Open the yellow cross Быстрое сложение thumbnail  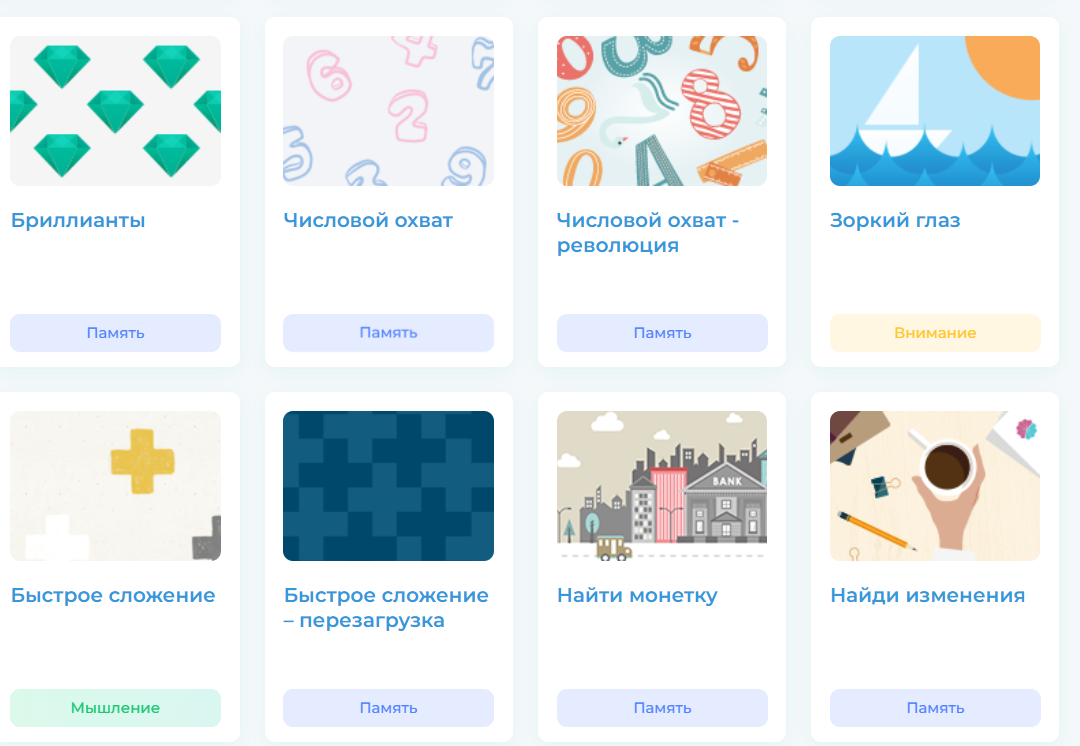point(115,486)
